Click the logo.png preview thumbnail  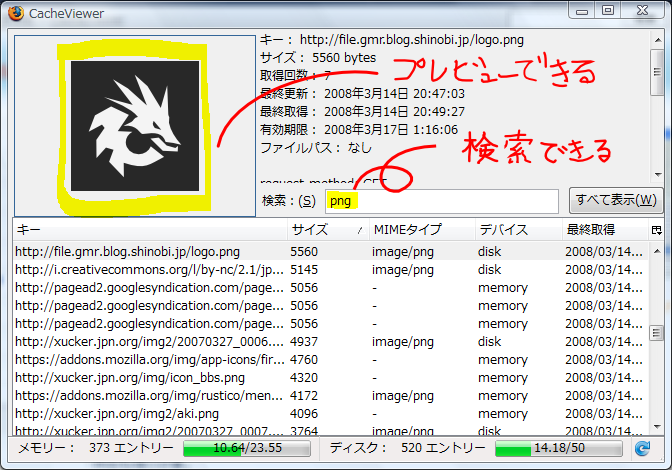(135, 126)
